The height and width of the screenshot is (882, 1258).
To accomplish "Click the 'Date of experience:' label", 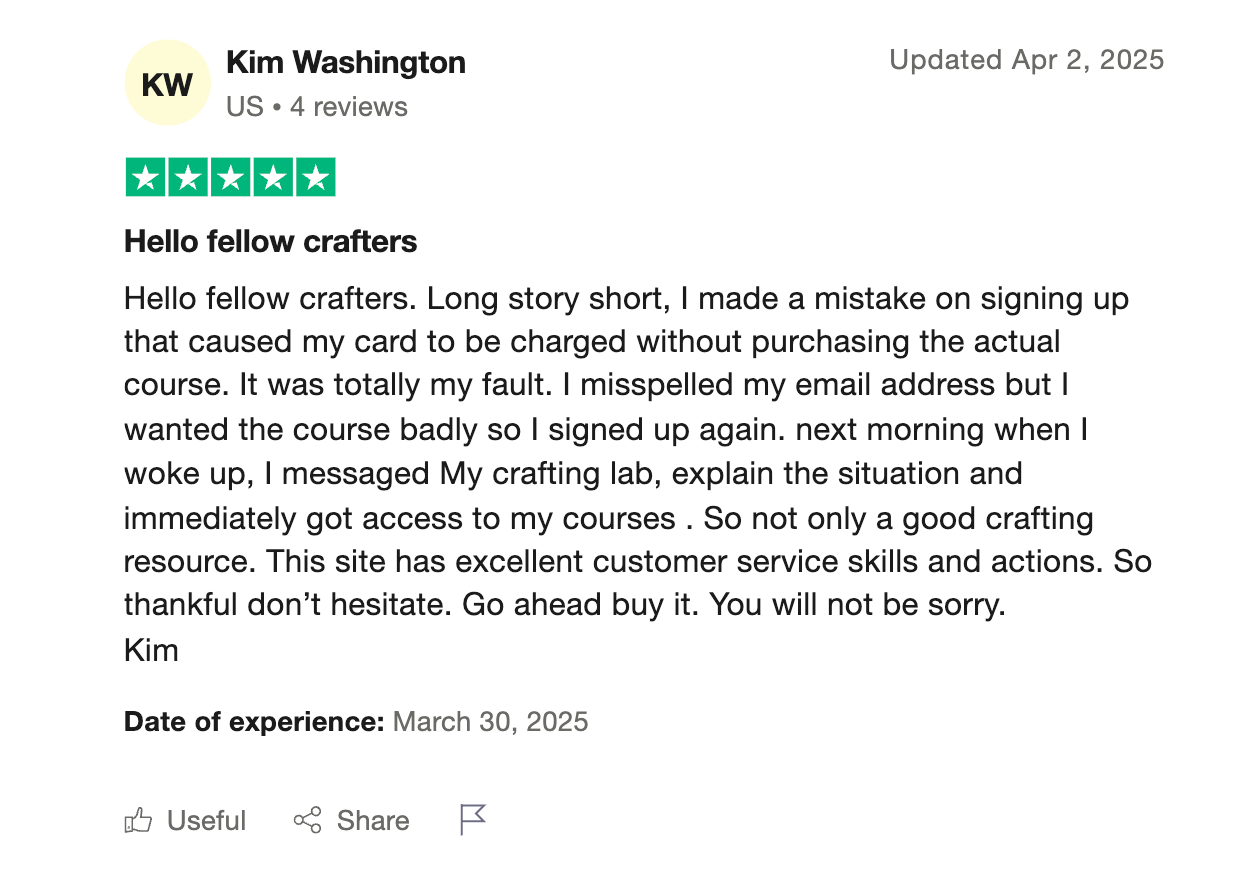I will click(x=254, y=721).
